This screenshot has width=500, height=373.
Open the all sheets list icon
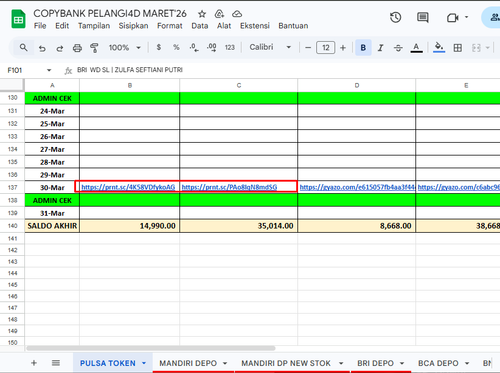[56, 363]
